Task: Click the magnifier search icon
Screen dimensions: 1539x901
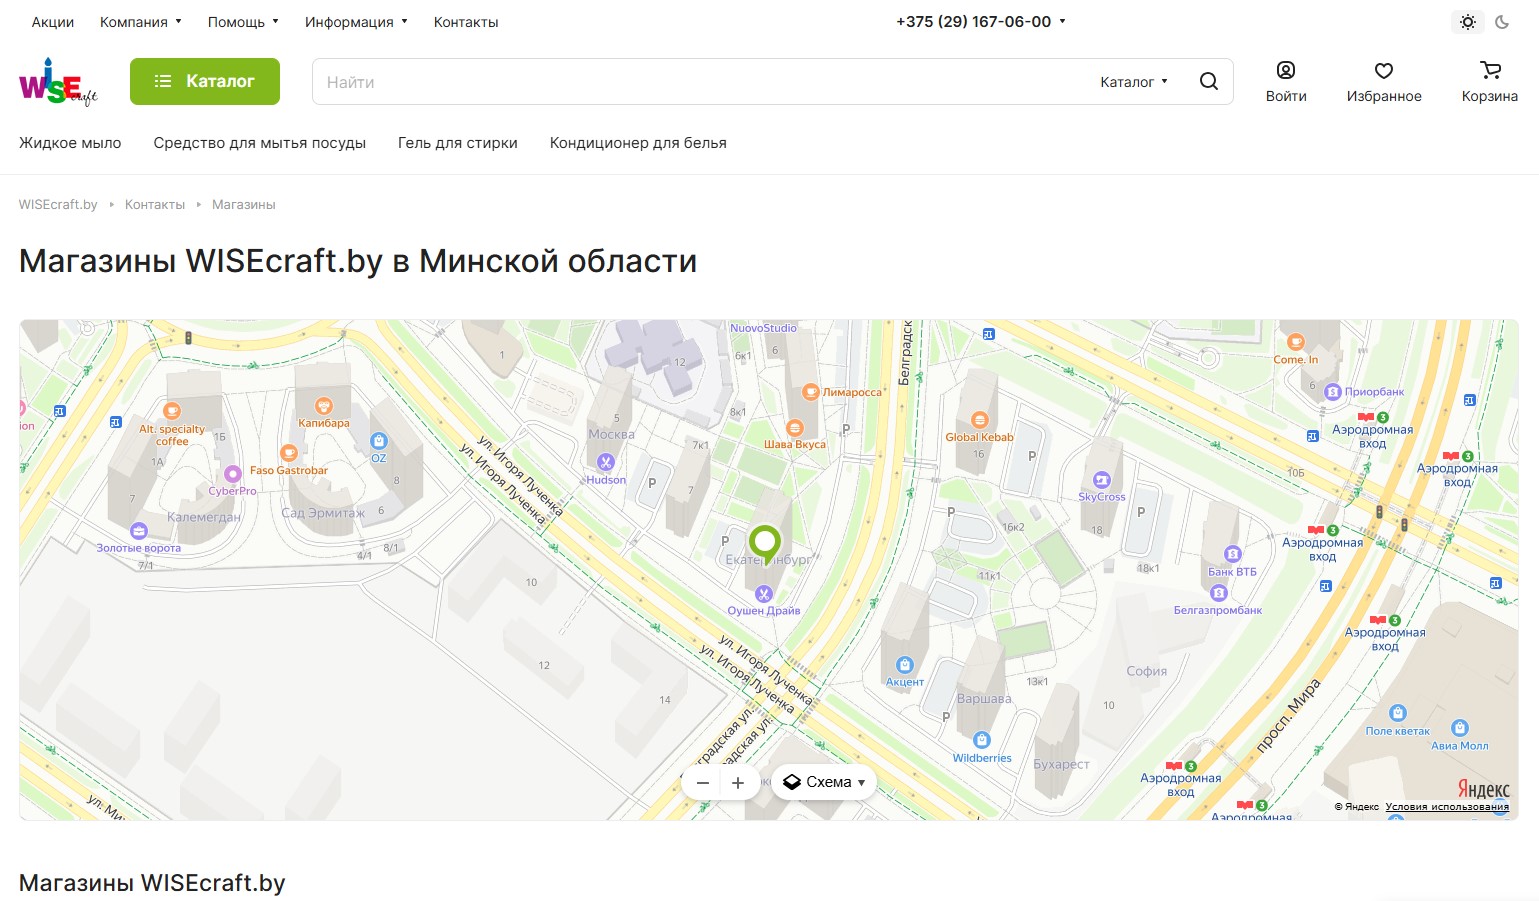Action: click(x=1208, y=82)
